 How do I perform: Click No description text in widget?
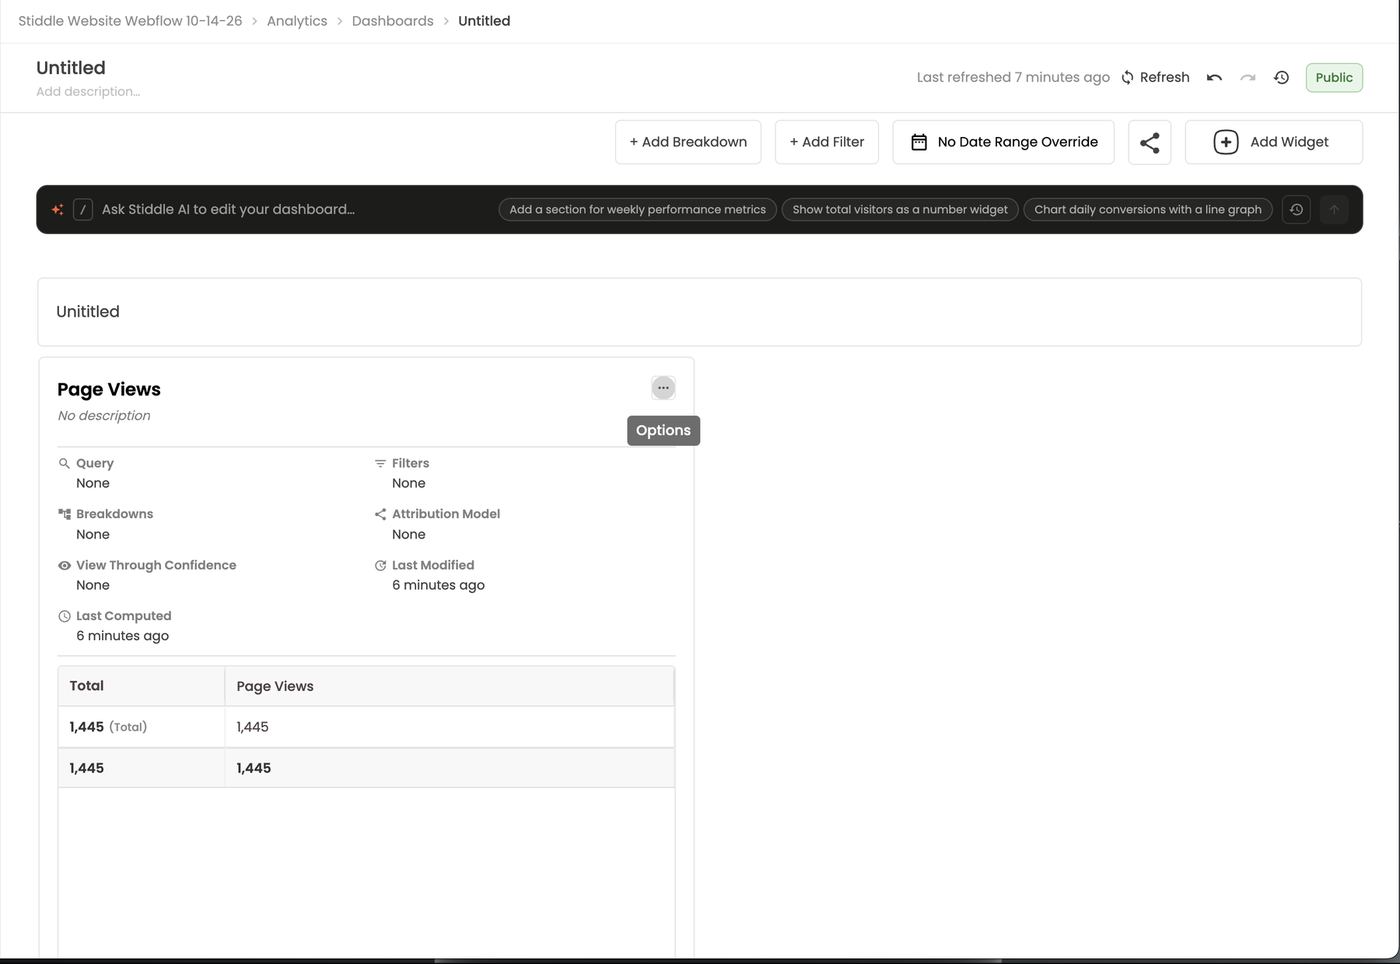tap(104, 415)
